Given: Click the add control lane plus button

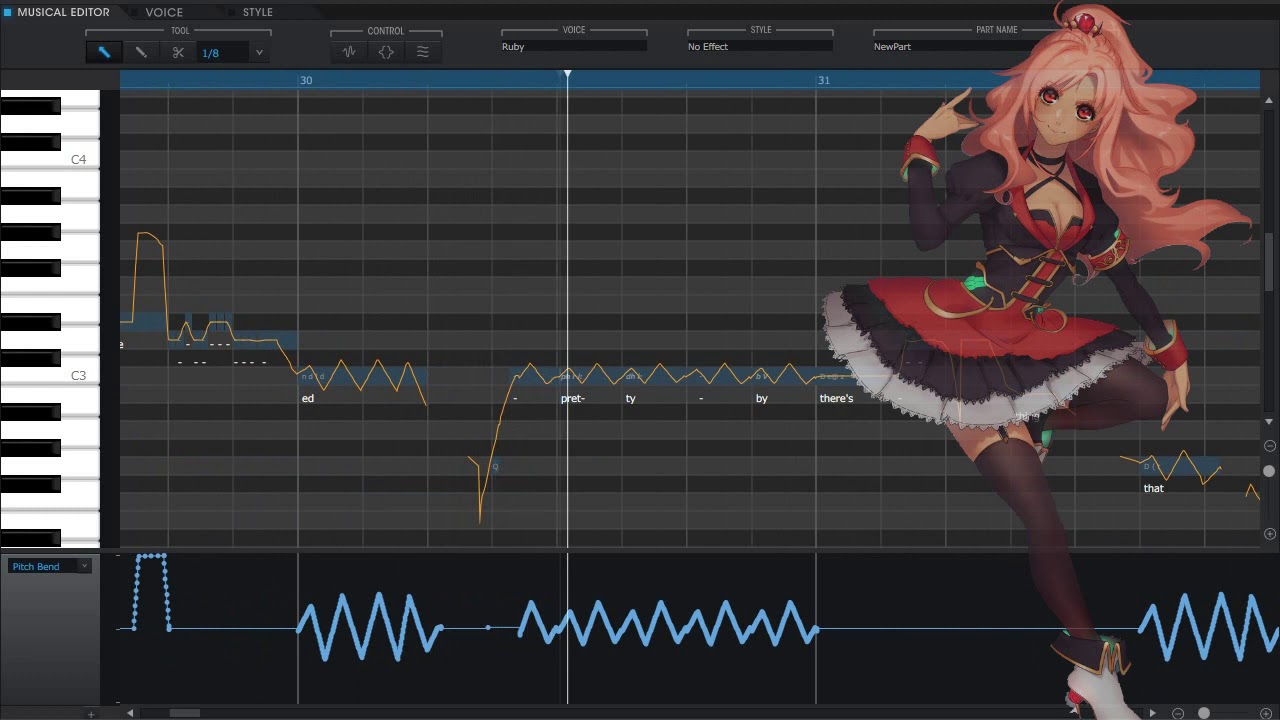Looking at the screenshot, I should tap(91, 714).
